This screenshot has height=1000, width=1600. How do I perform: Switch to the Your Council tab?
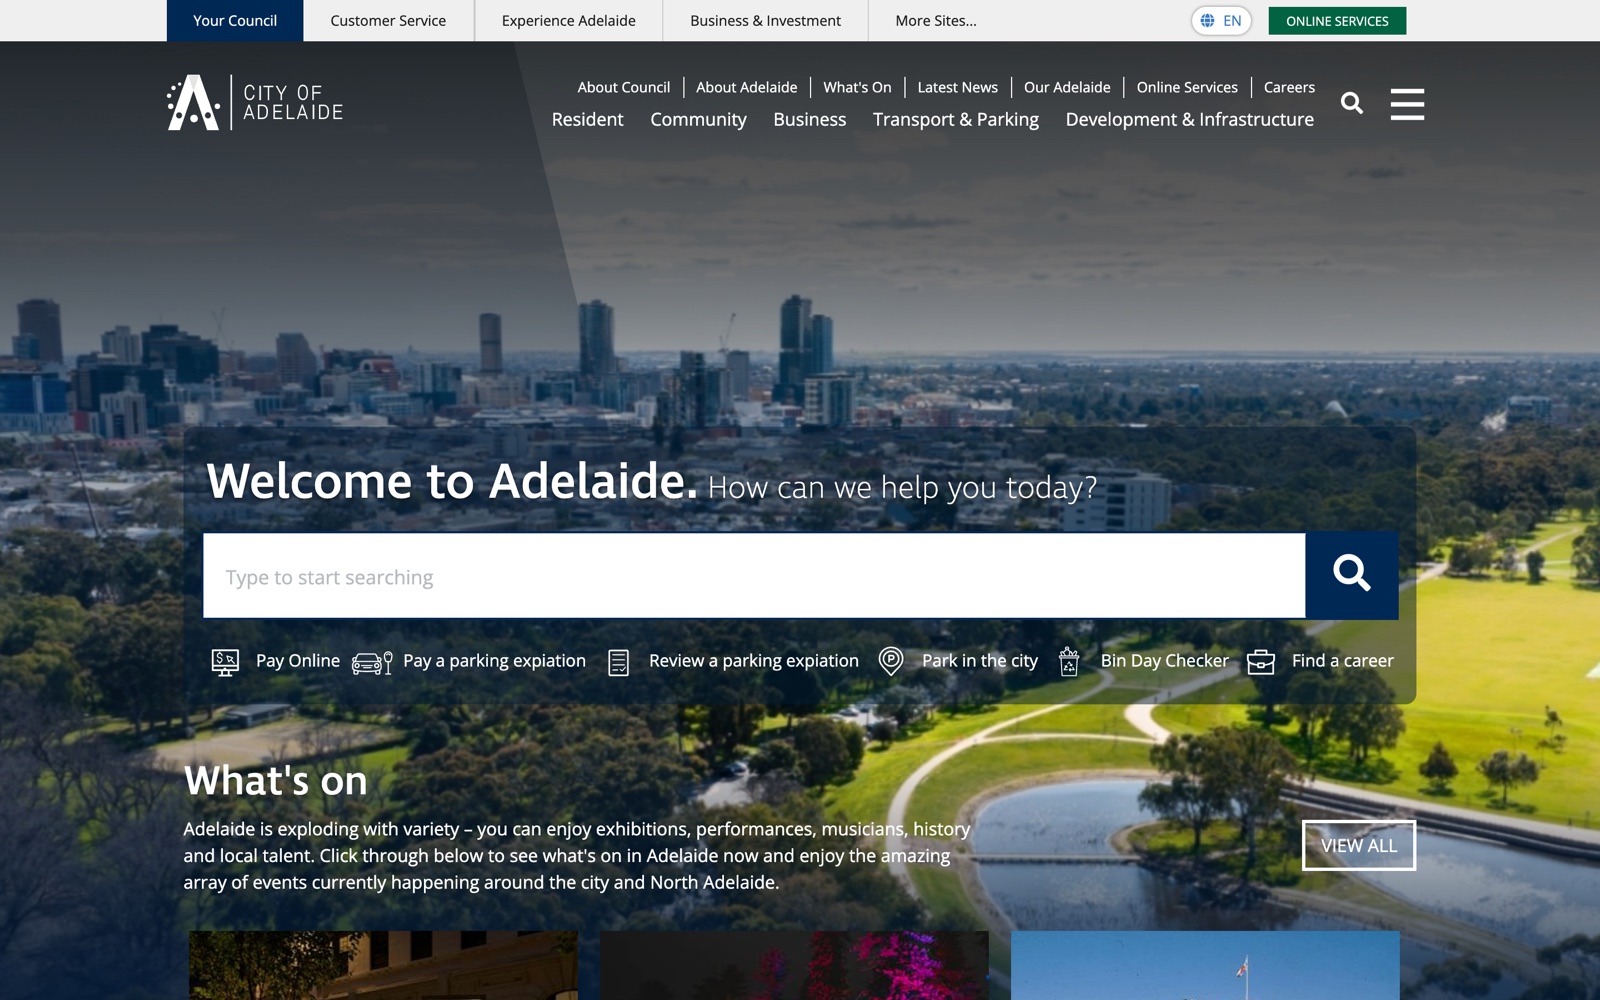[x=235, y=21]
